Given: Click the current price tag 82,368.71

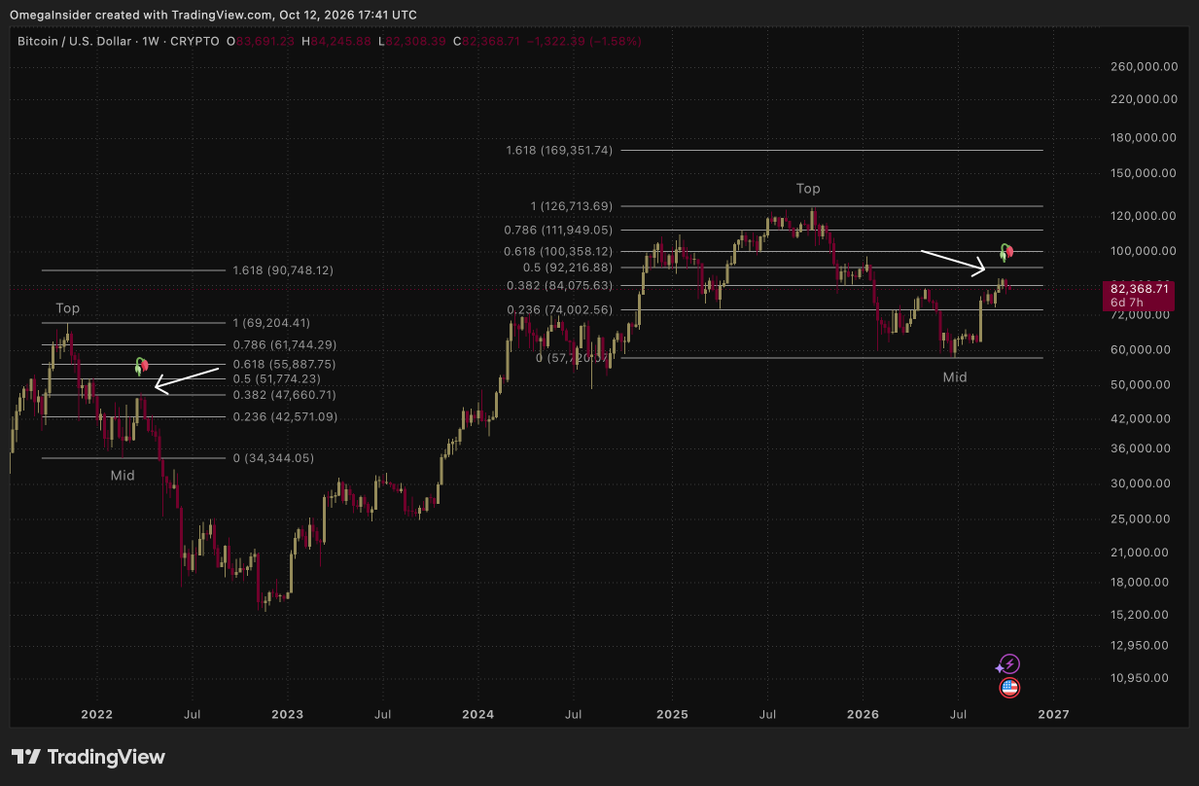Looking at the screenshot, I should tap(1139, 295).
